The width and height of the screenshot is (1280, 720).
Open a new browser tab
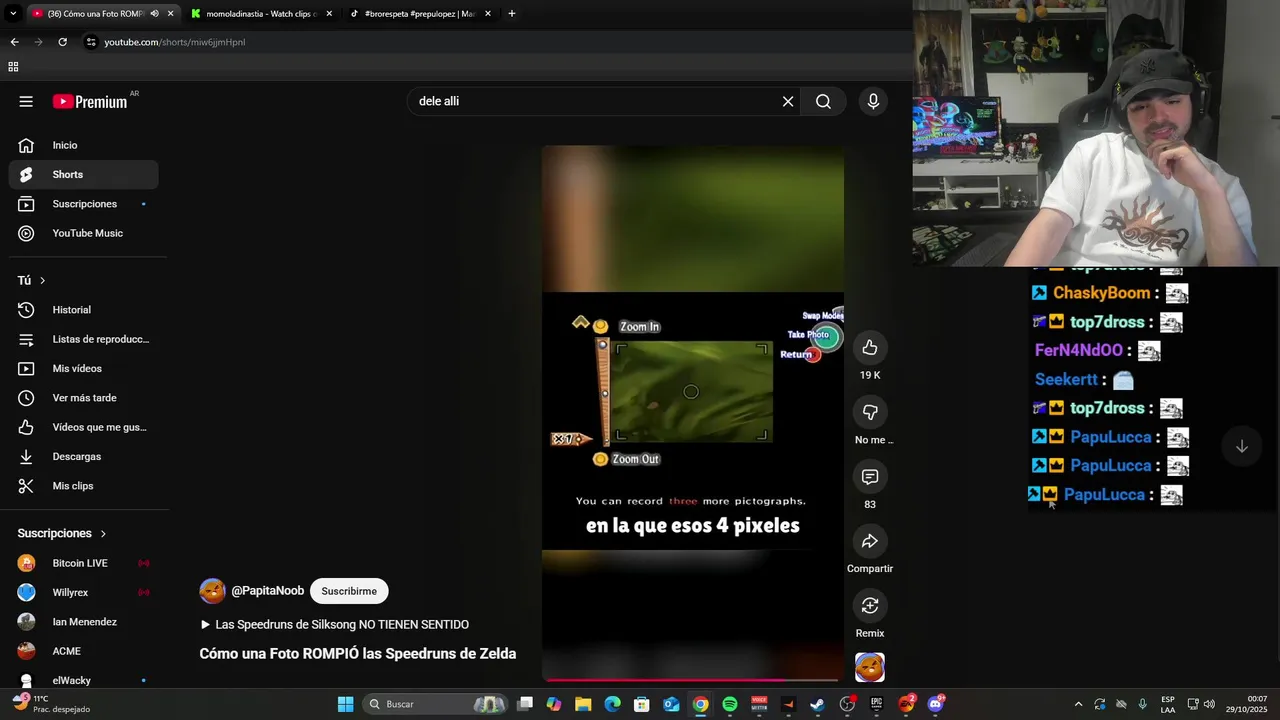[511, 14]
